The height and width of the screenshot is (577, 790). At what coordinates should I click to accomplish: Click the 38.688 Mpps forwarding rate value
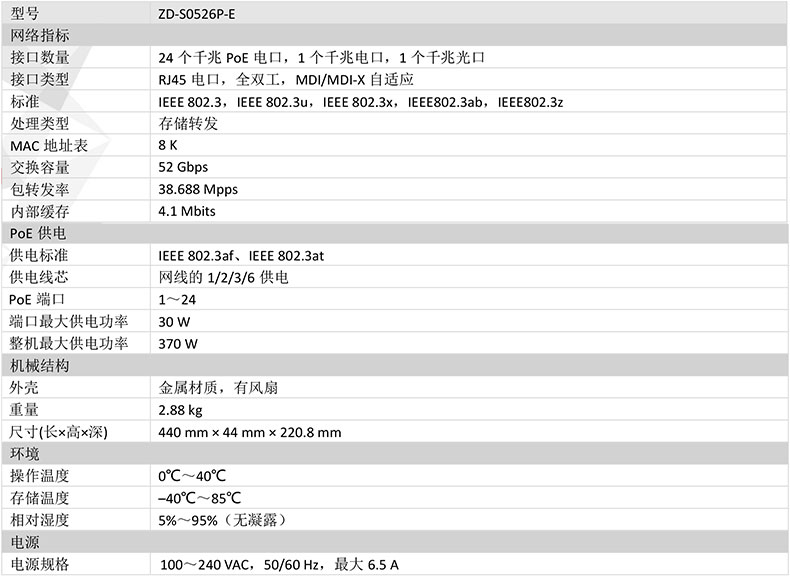click(x=198, y=190)
